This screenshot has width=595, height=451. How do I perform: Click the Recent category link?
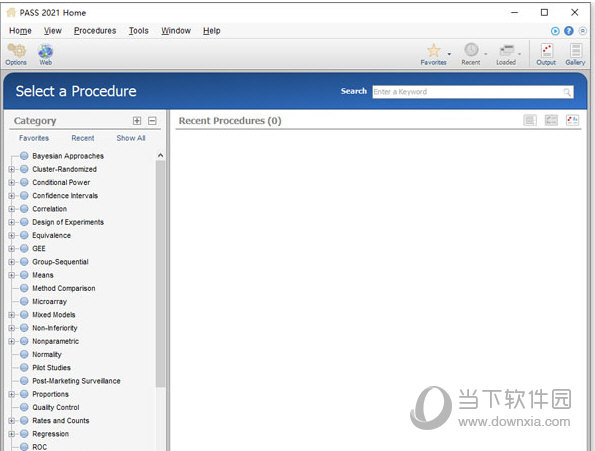click(x=83, y=138)
